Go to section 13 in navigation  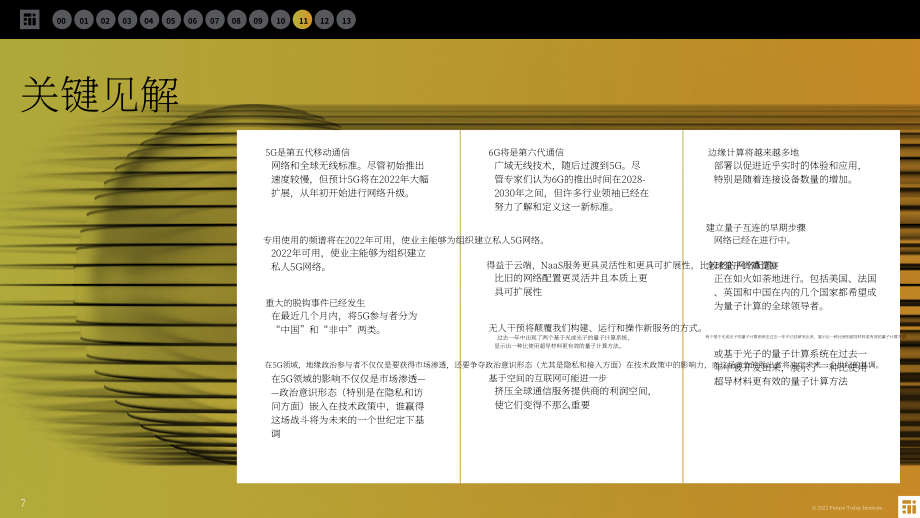tap(346, 20)
